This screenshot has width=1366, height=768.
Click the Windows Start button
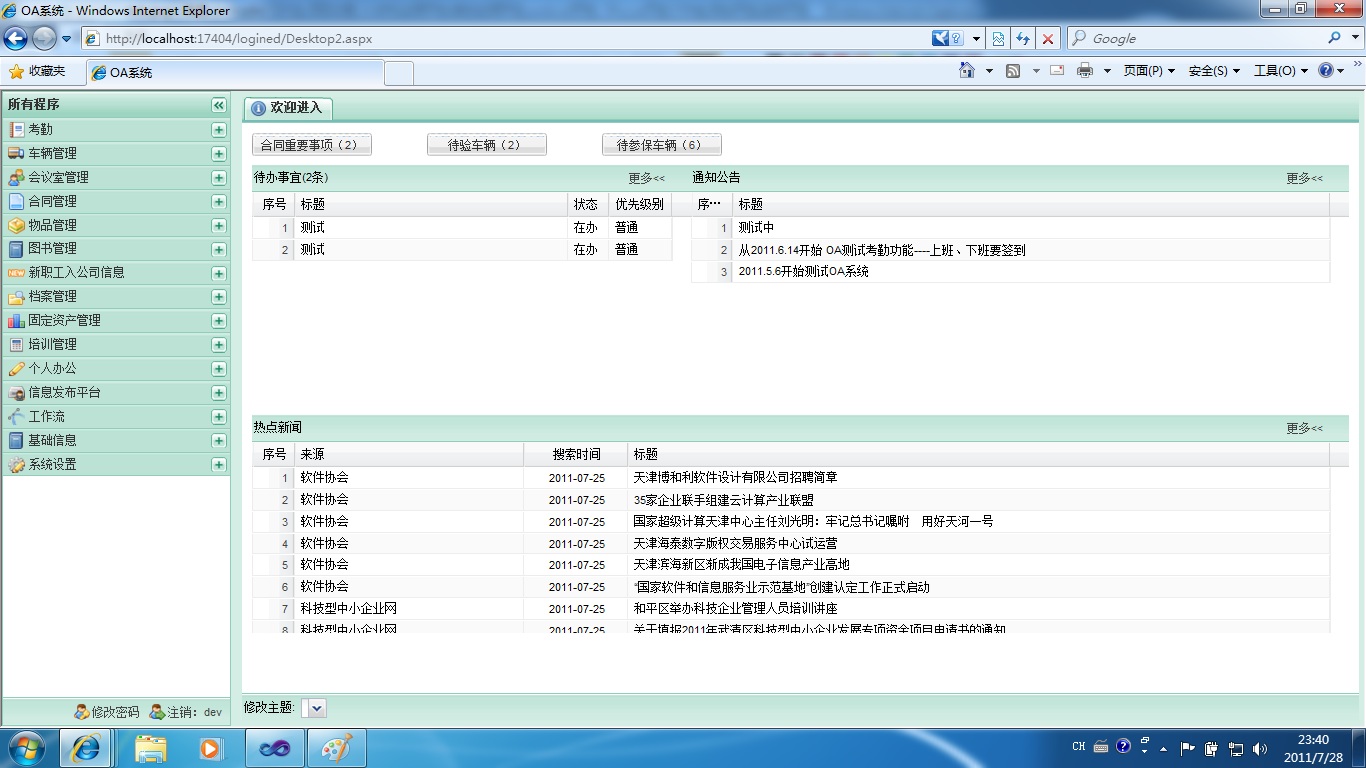click(x=26, y=748)
